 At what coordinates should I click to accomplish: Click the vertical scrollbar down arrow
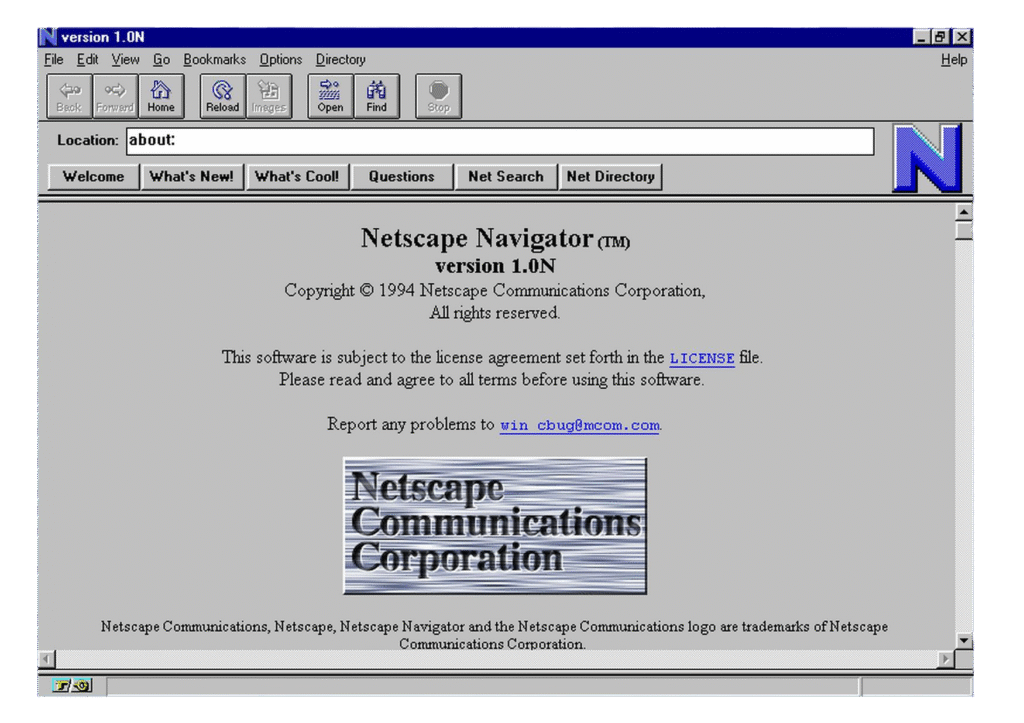coord(964,641)
